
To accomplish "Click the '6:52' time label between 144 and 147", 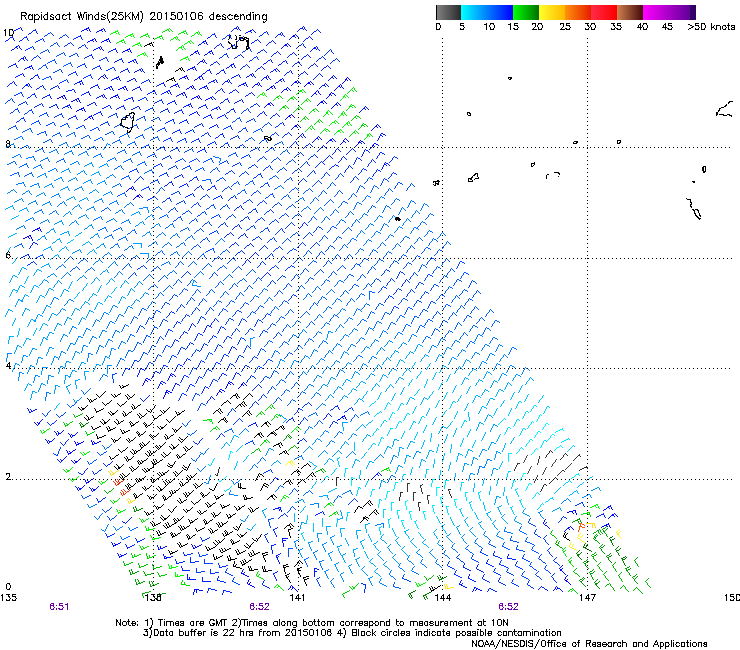I will pyautogui.click(x=508, y=607).
